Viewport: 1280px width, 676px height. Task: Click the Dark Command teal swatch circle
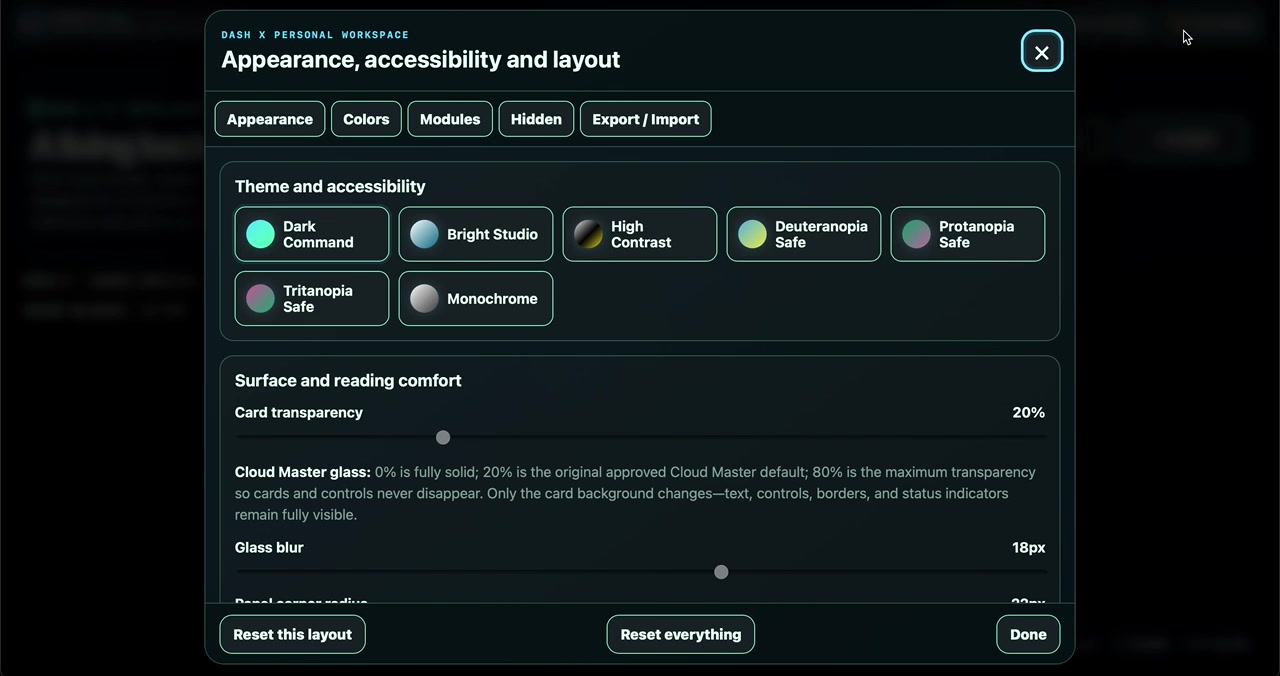[260, 234]
